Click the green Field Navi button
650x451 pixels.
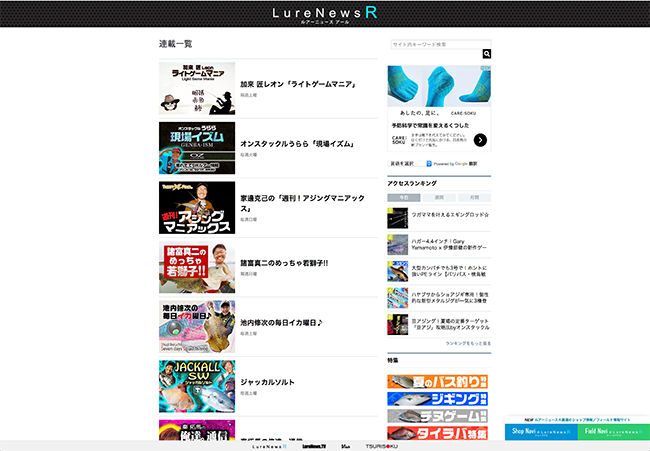614,432
